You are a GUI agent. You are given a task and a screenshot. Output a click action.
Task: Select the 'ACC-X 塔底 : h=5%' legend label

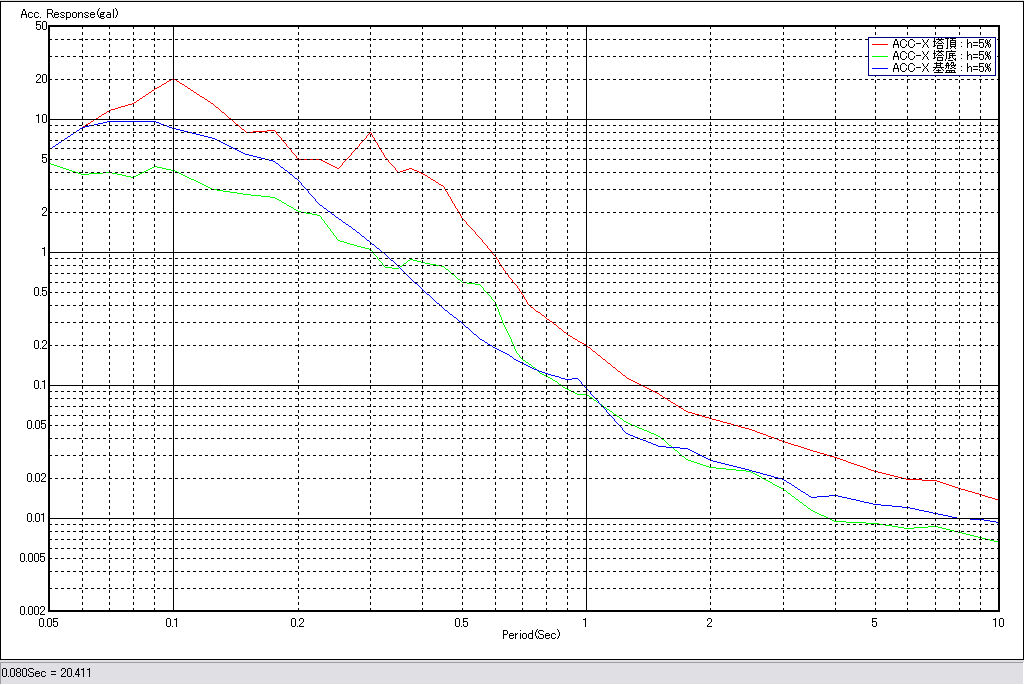point(942,56)
